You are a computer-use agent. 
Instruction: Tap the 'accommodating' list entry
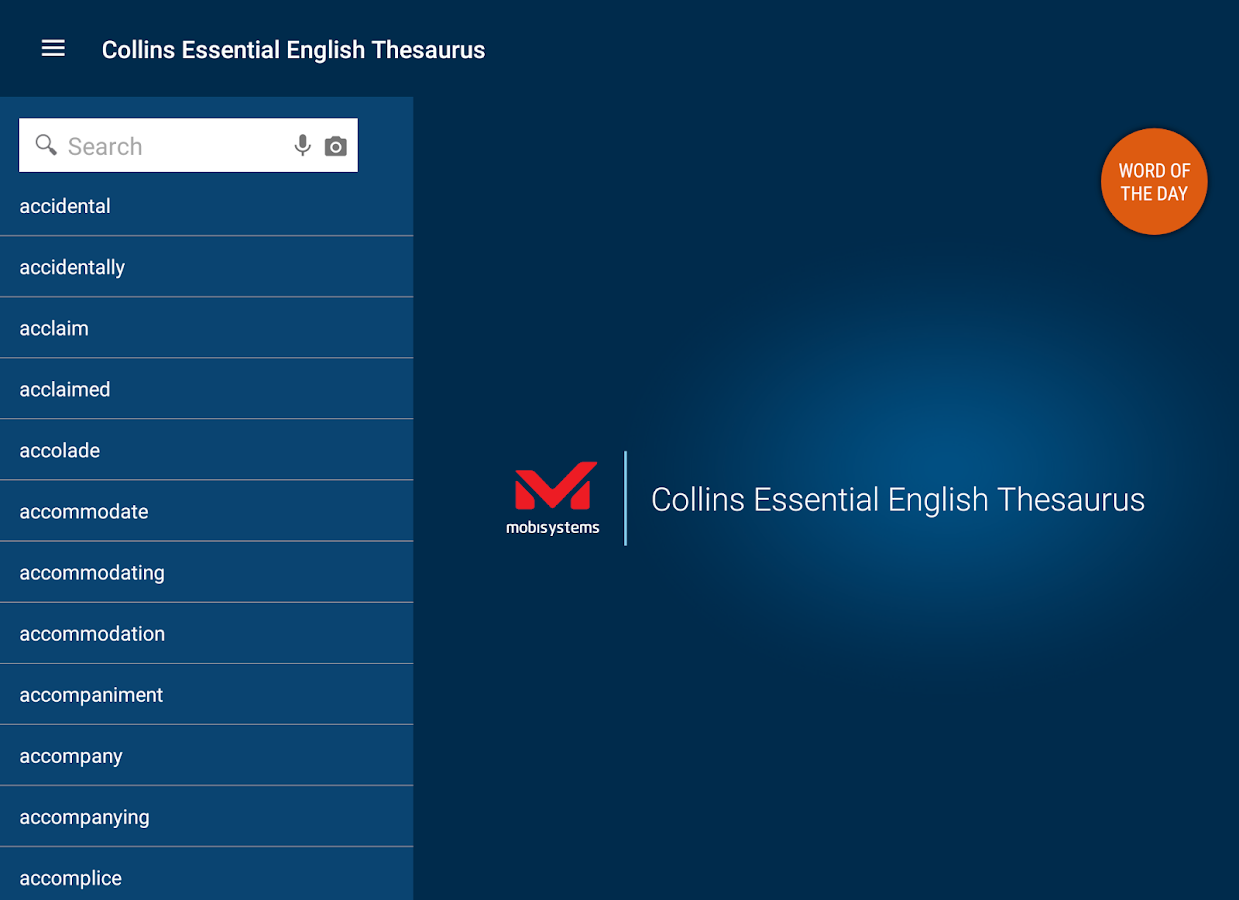206,572
